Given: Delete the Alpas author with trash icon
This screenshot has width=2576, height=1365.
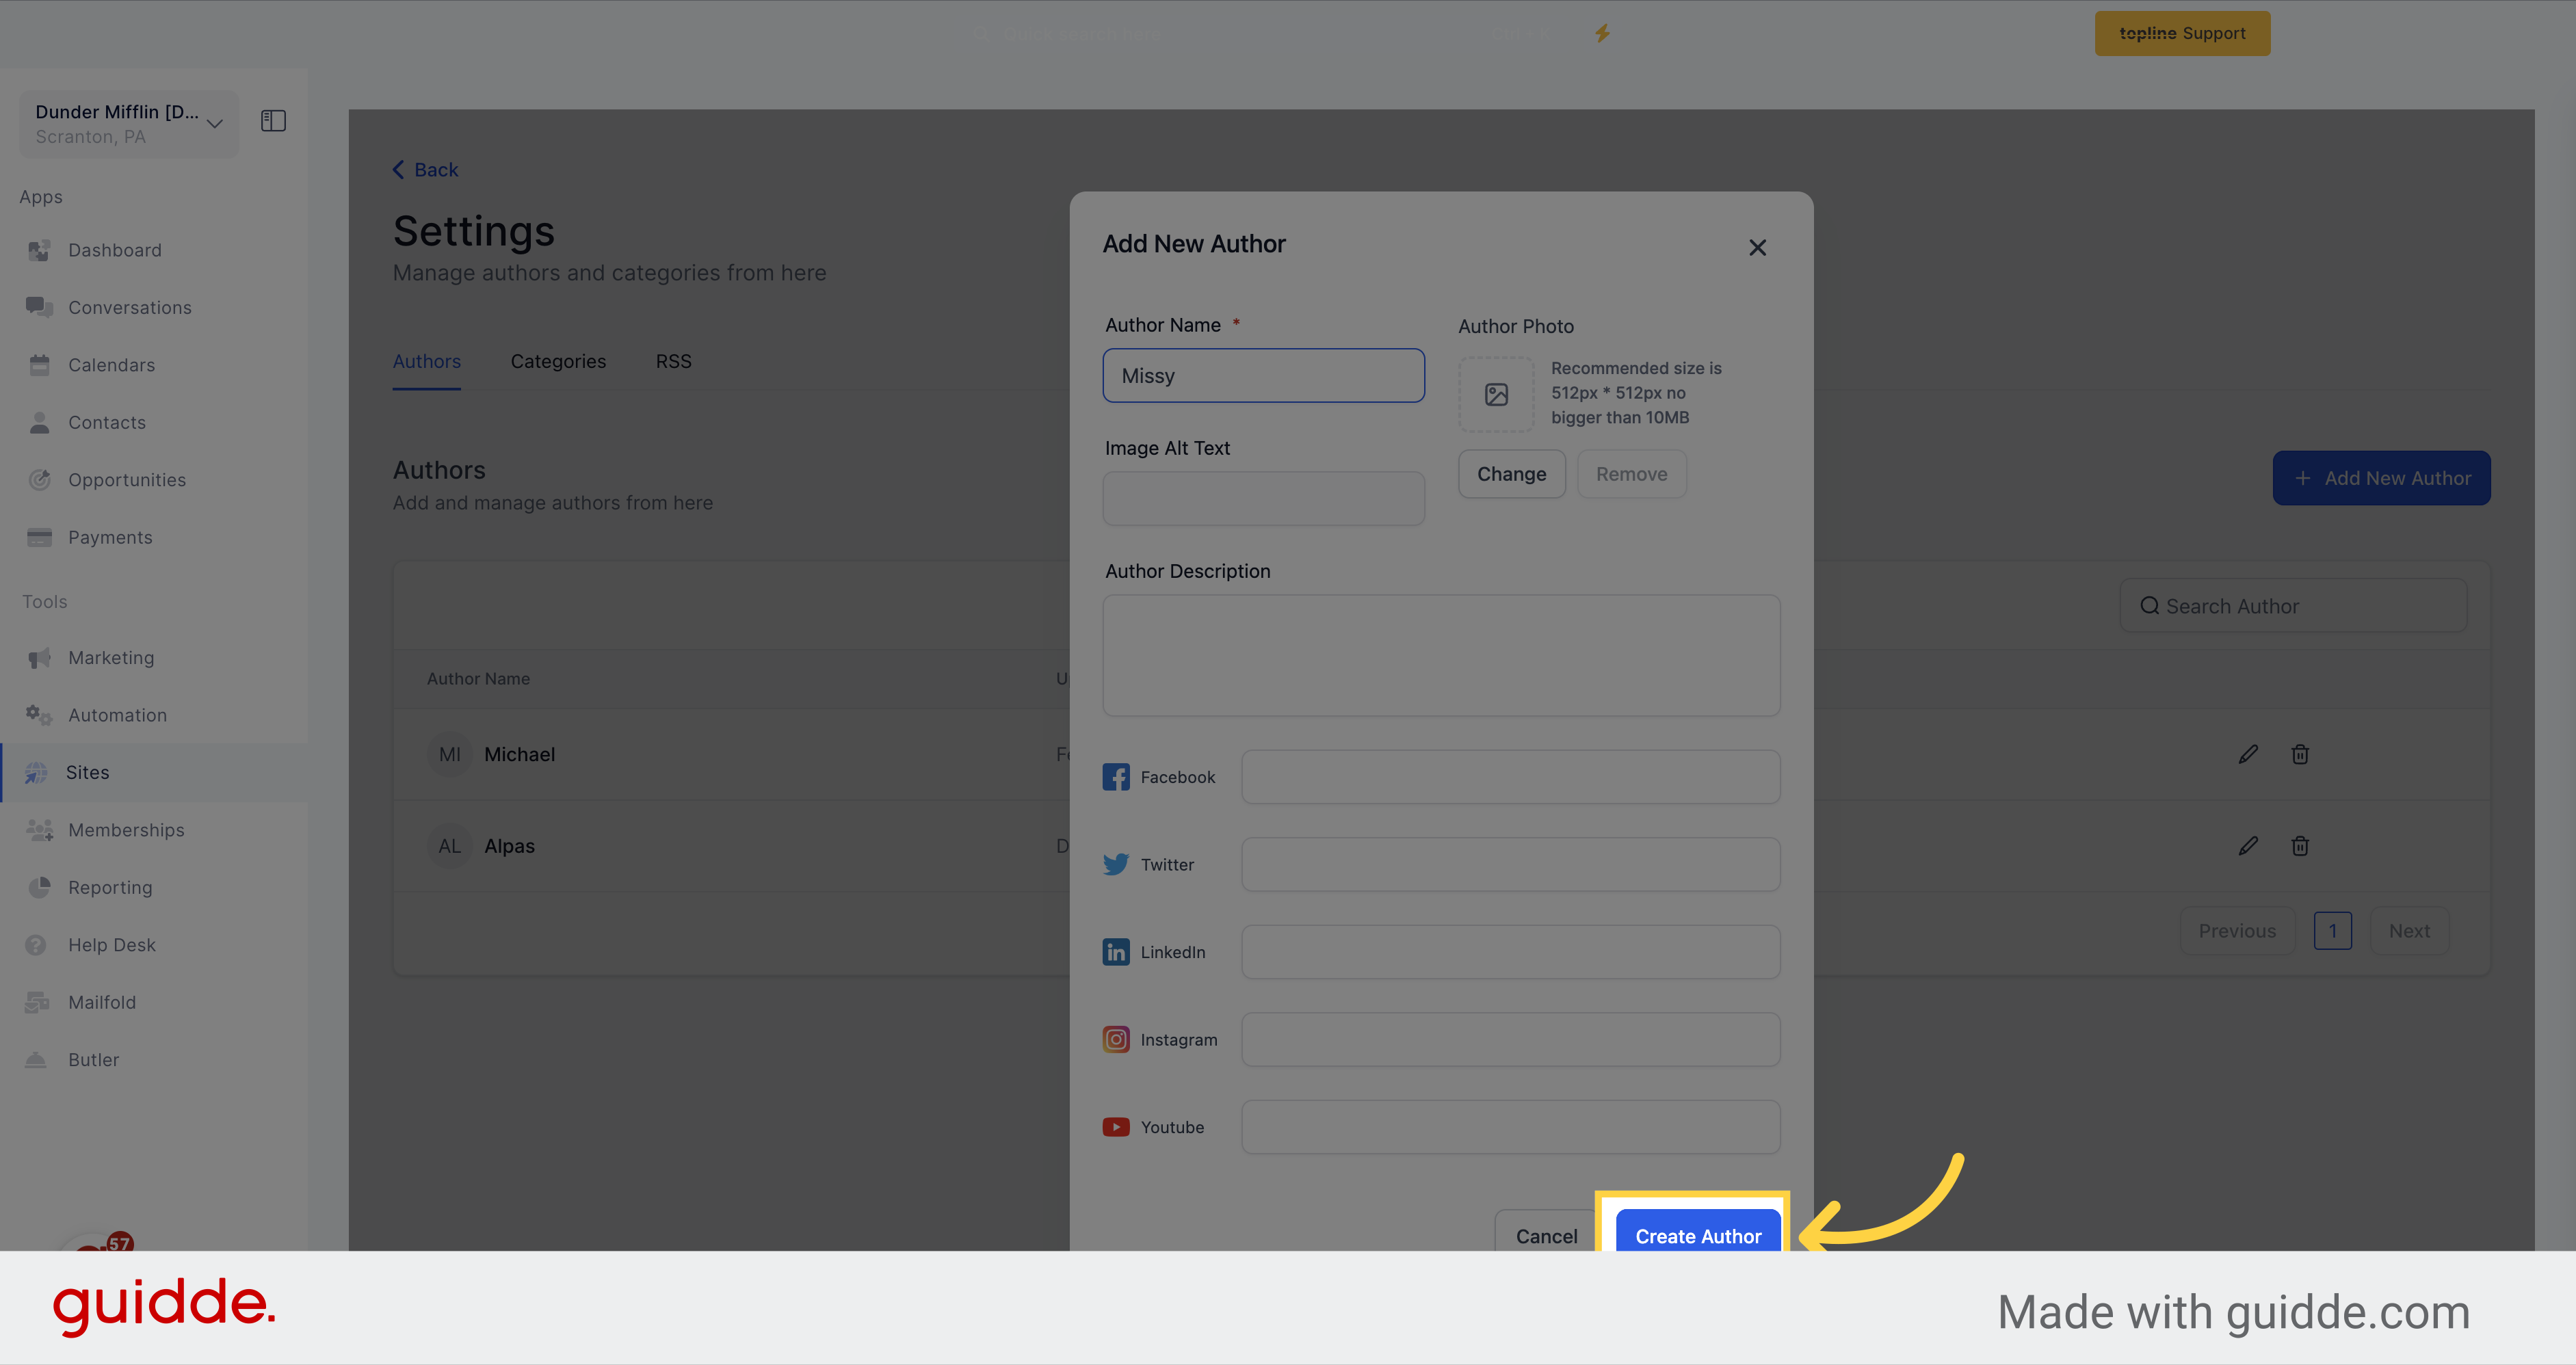Looking at the screenshot, I should (x=2299, y=846).
